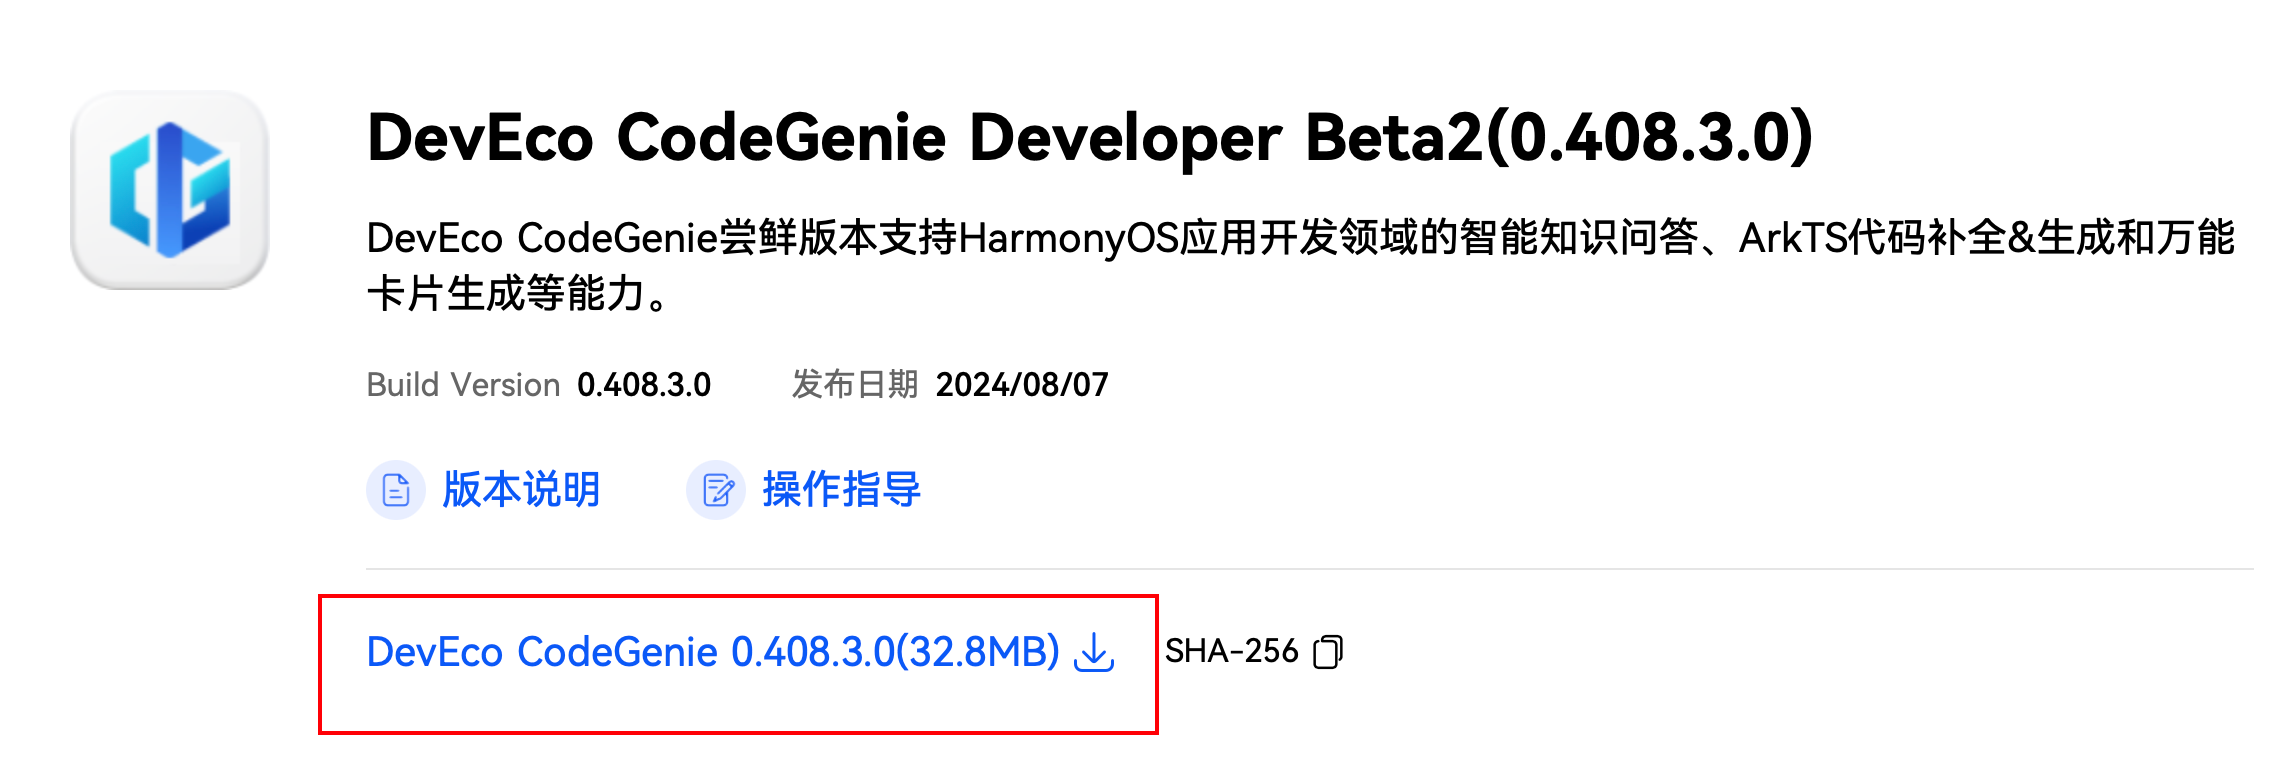
Task: Click the pencil-page icon beside 操作指导
Action: tap(716, 490)
